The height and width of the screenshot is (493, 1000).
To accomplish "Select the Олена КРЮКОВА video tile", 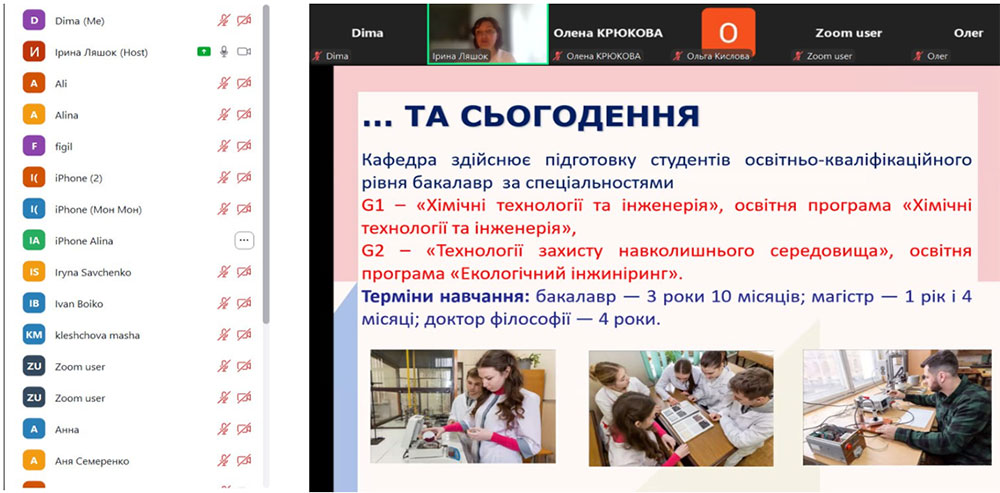I will 608,34.
